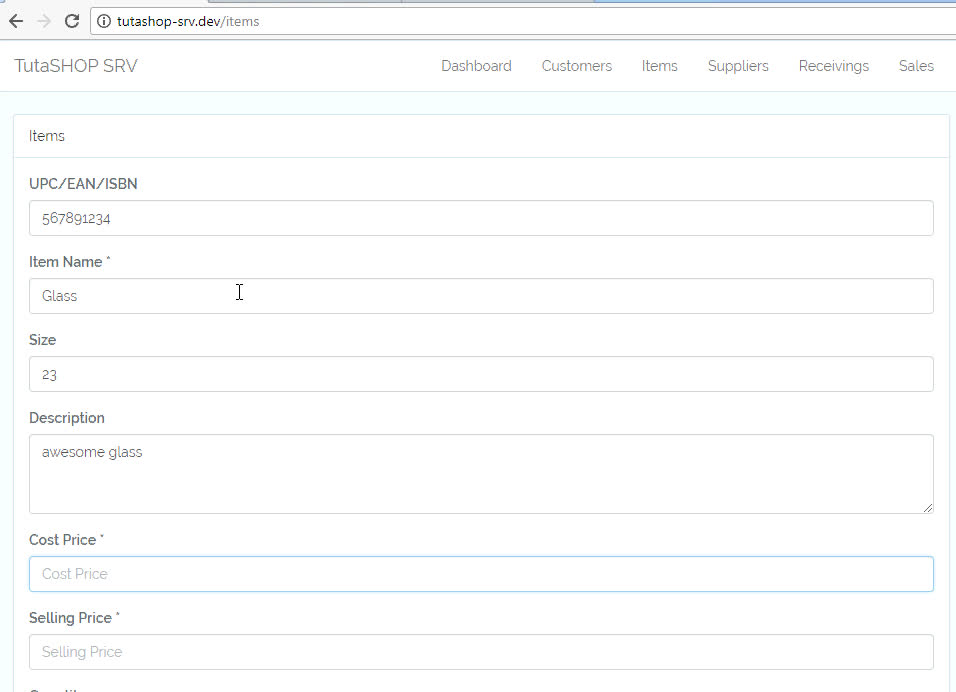Focus the Cost Price input
Screen dimensions: 956x692
pyautogui.click(x=481, y=574)
